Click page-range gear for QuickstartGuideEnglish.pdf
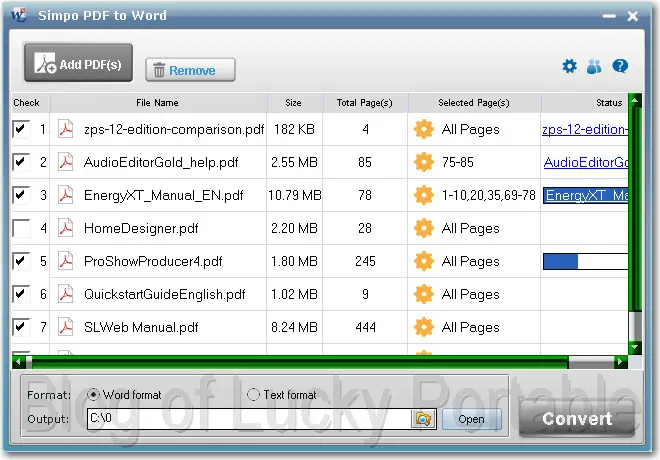This screenshot has width=660, height=460. click(x=423, y=294)
